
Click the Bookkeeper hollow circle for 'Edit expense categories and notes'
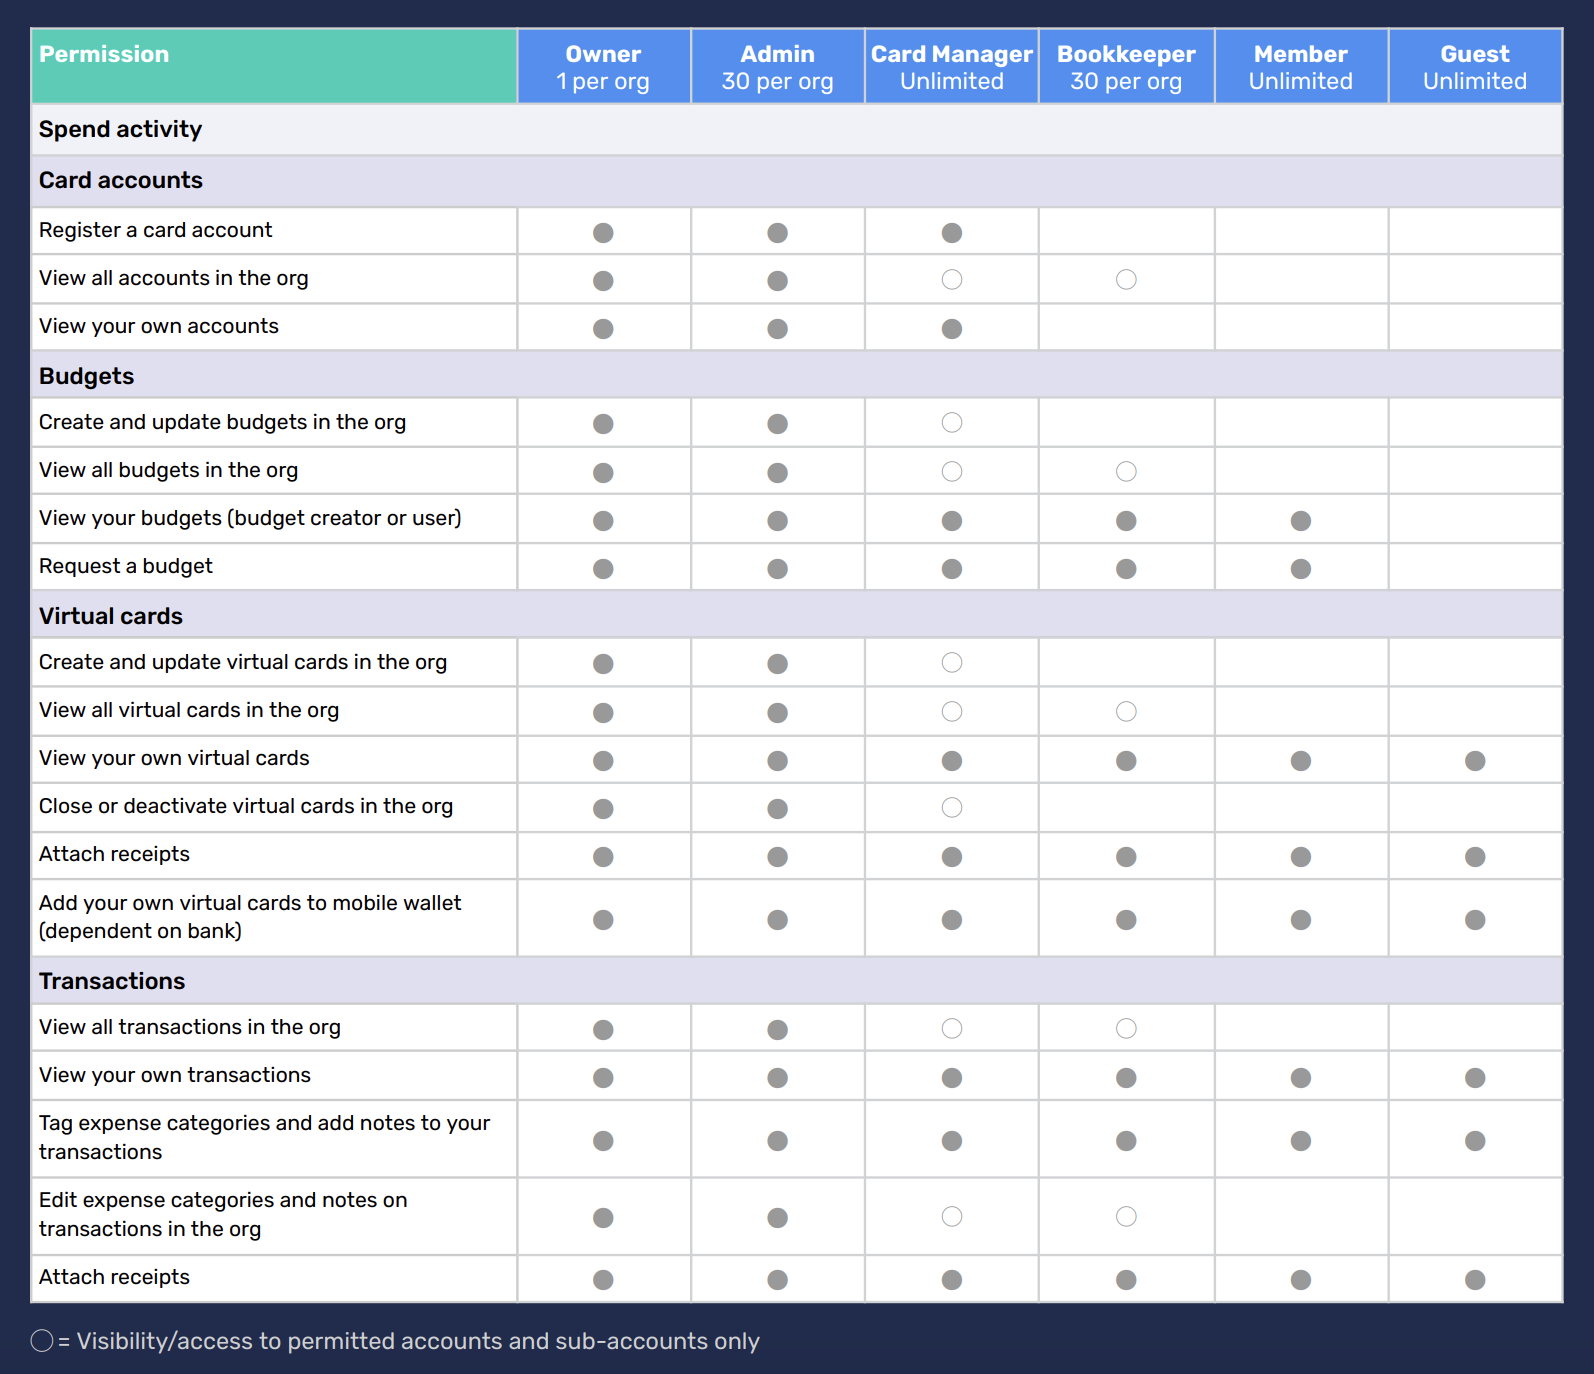1126,1217
